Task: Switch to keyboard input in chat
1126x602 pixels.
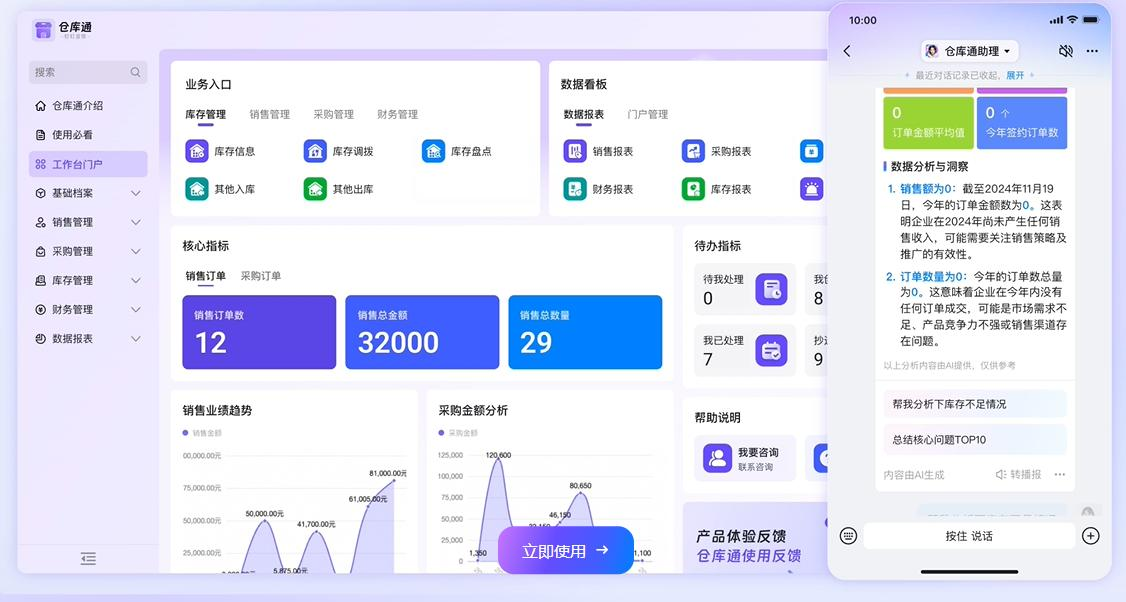Action: point(848,536)
